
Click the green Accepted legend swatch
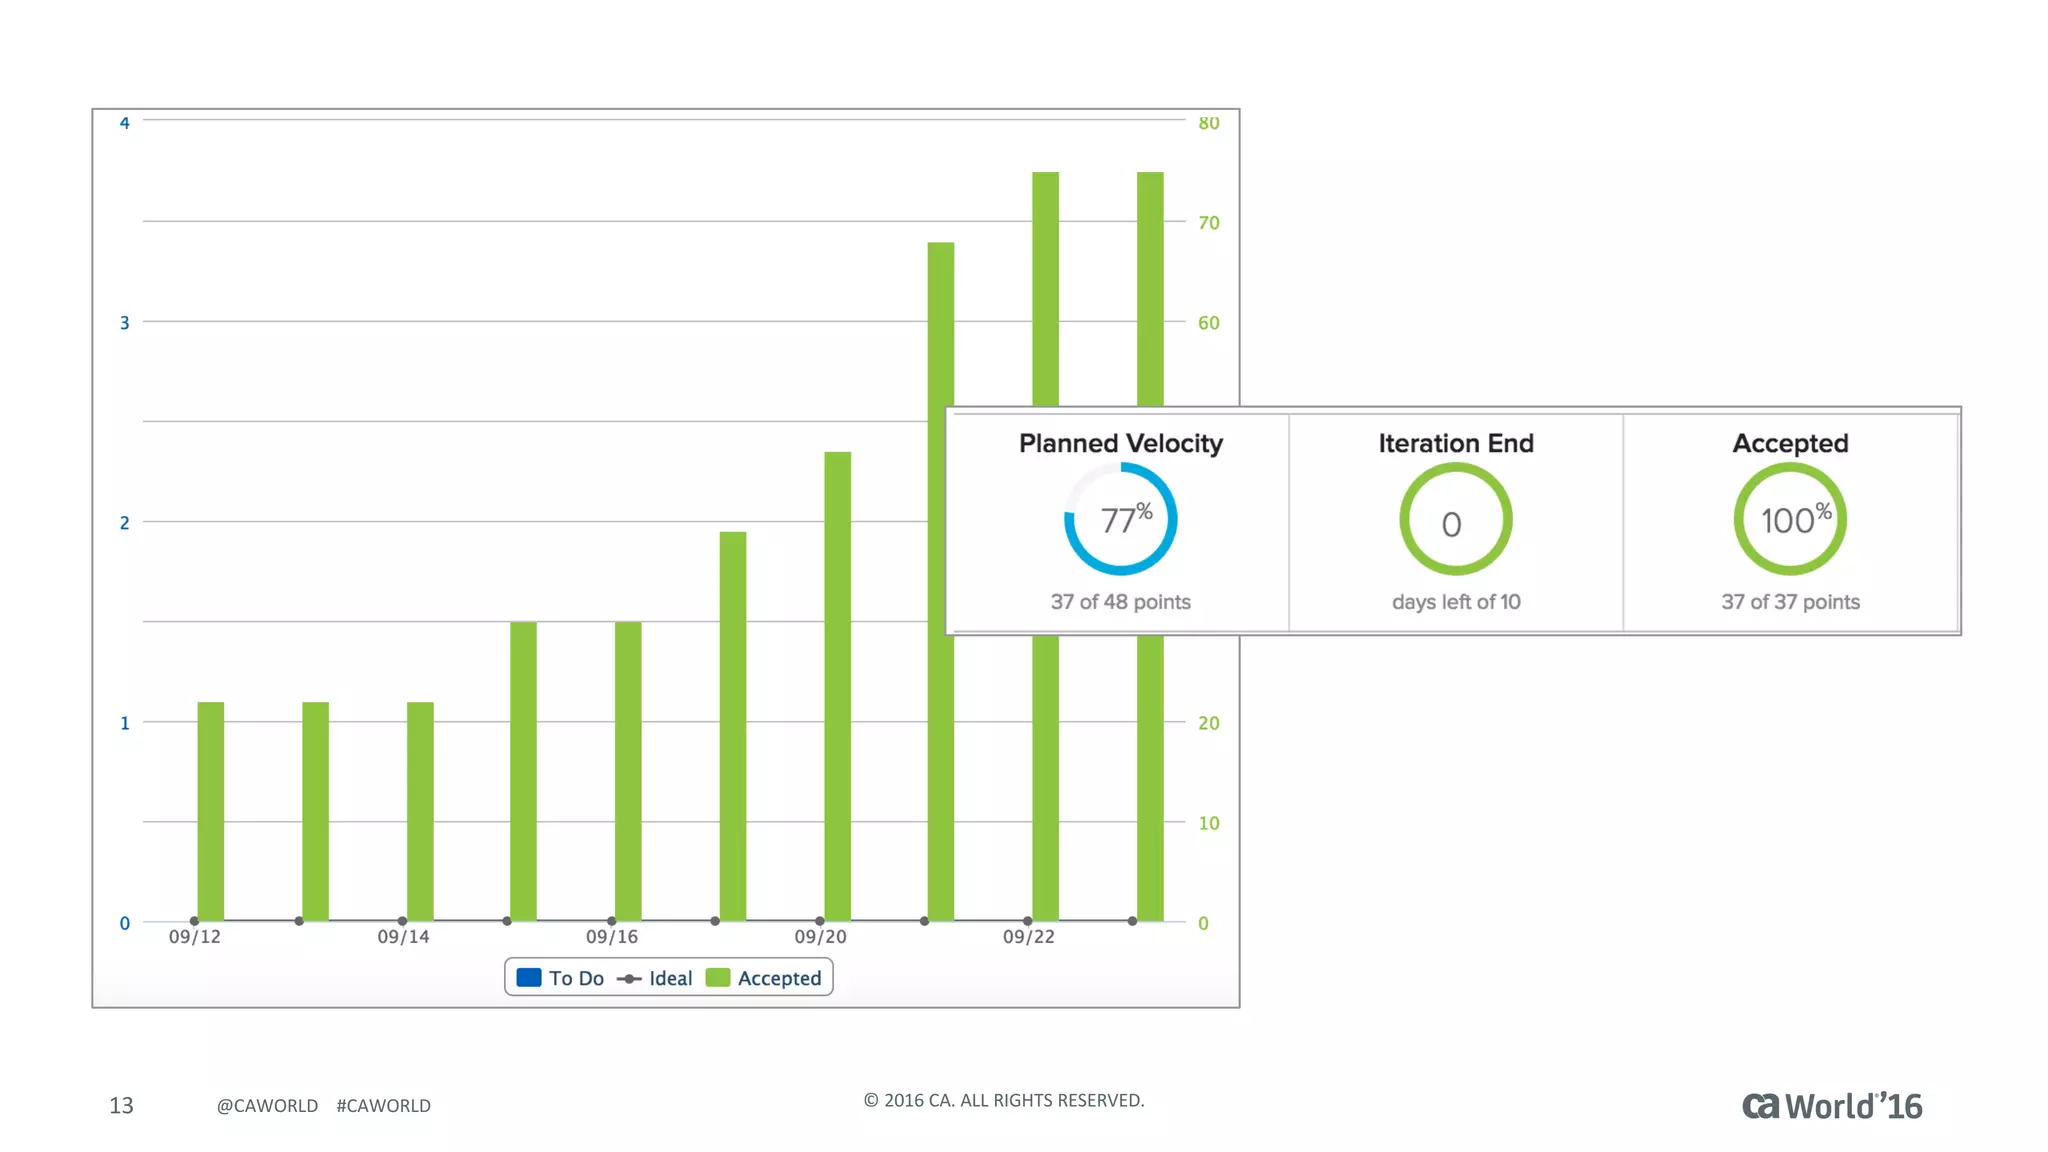tap(718, 977)
